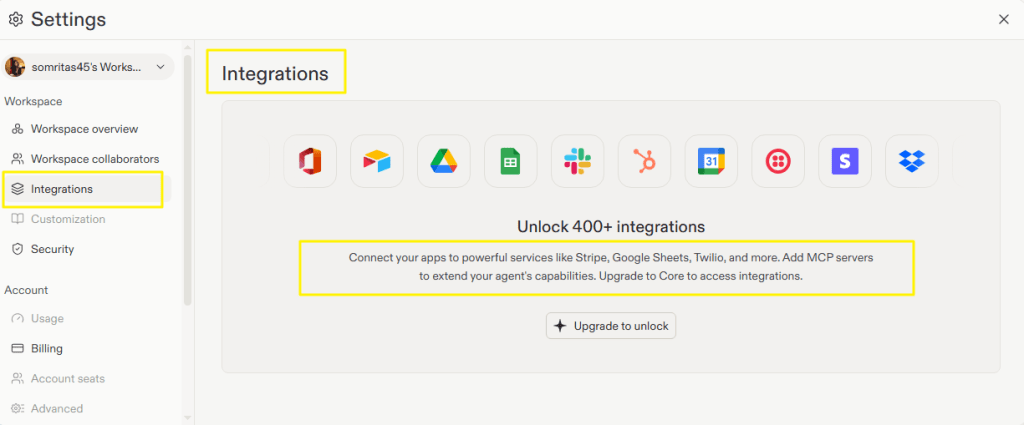The height and width of the screenshot is (425, 1024).
Task: Click the Slack integration icon
Action: 577,161
